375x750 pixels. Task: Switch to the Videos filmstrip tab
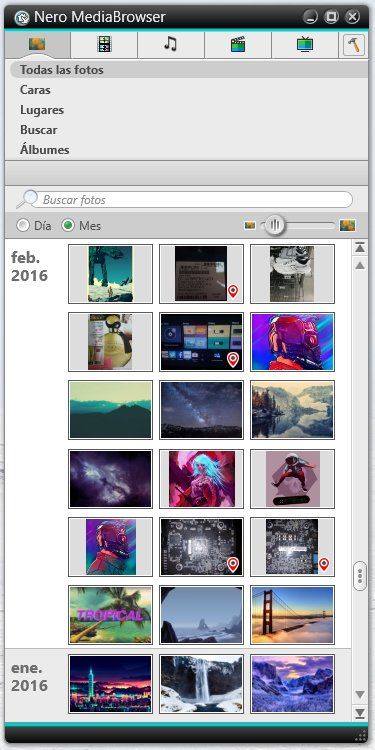coord(104,44)
